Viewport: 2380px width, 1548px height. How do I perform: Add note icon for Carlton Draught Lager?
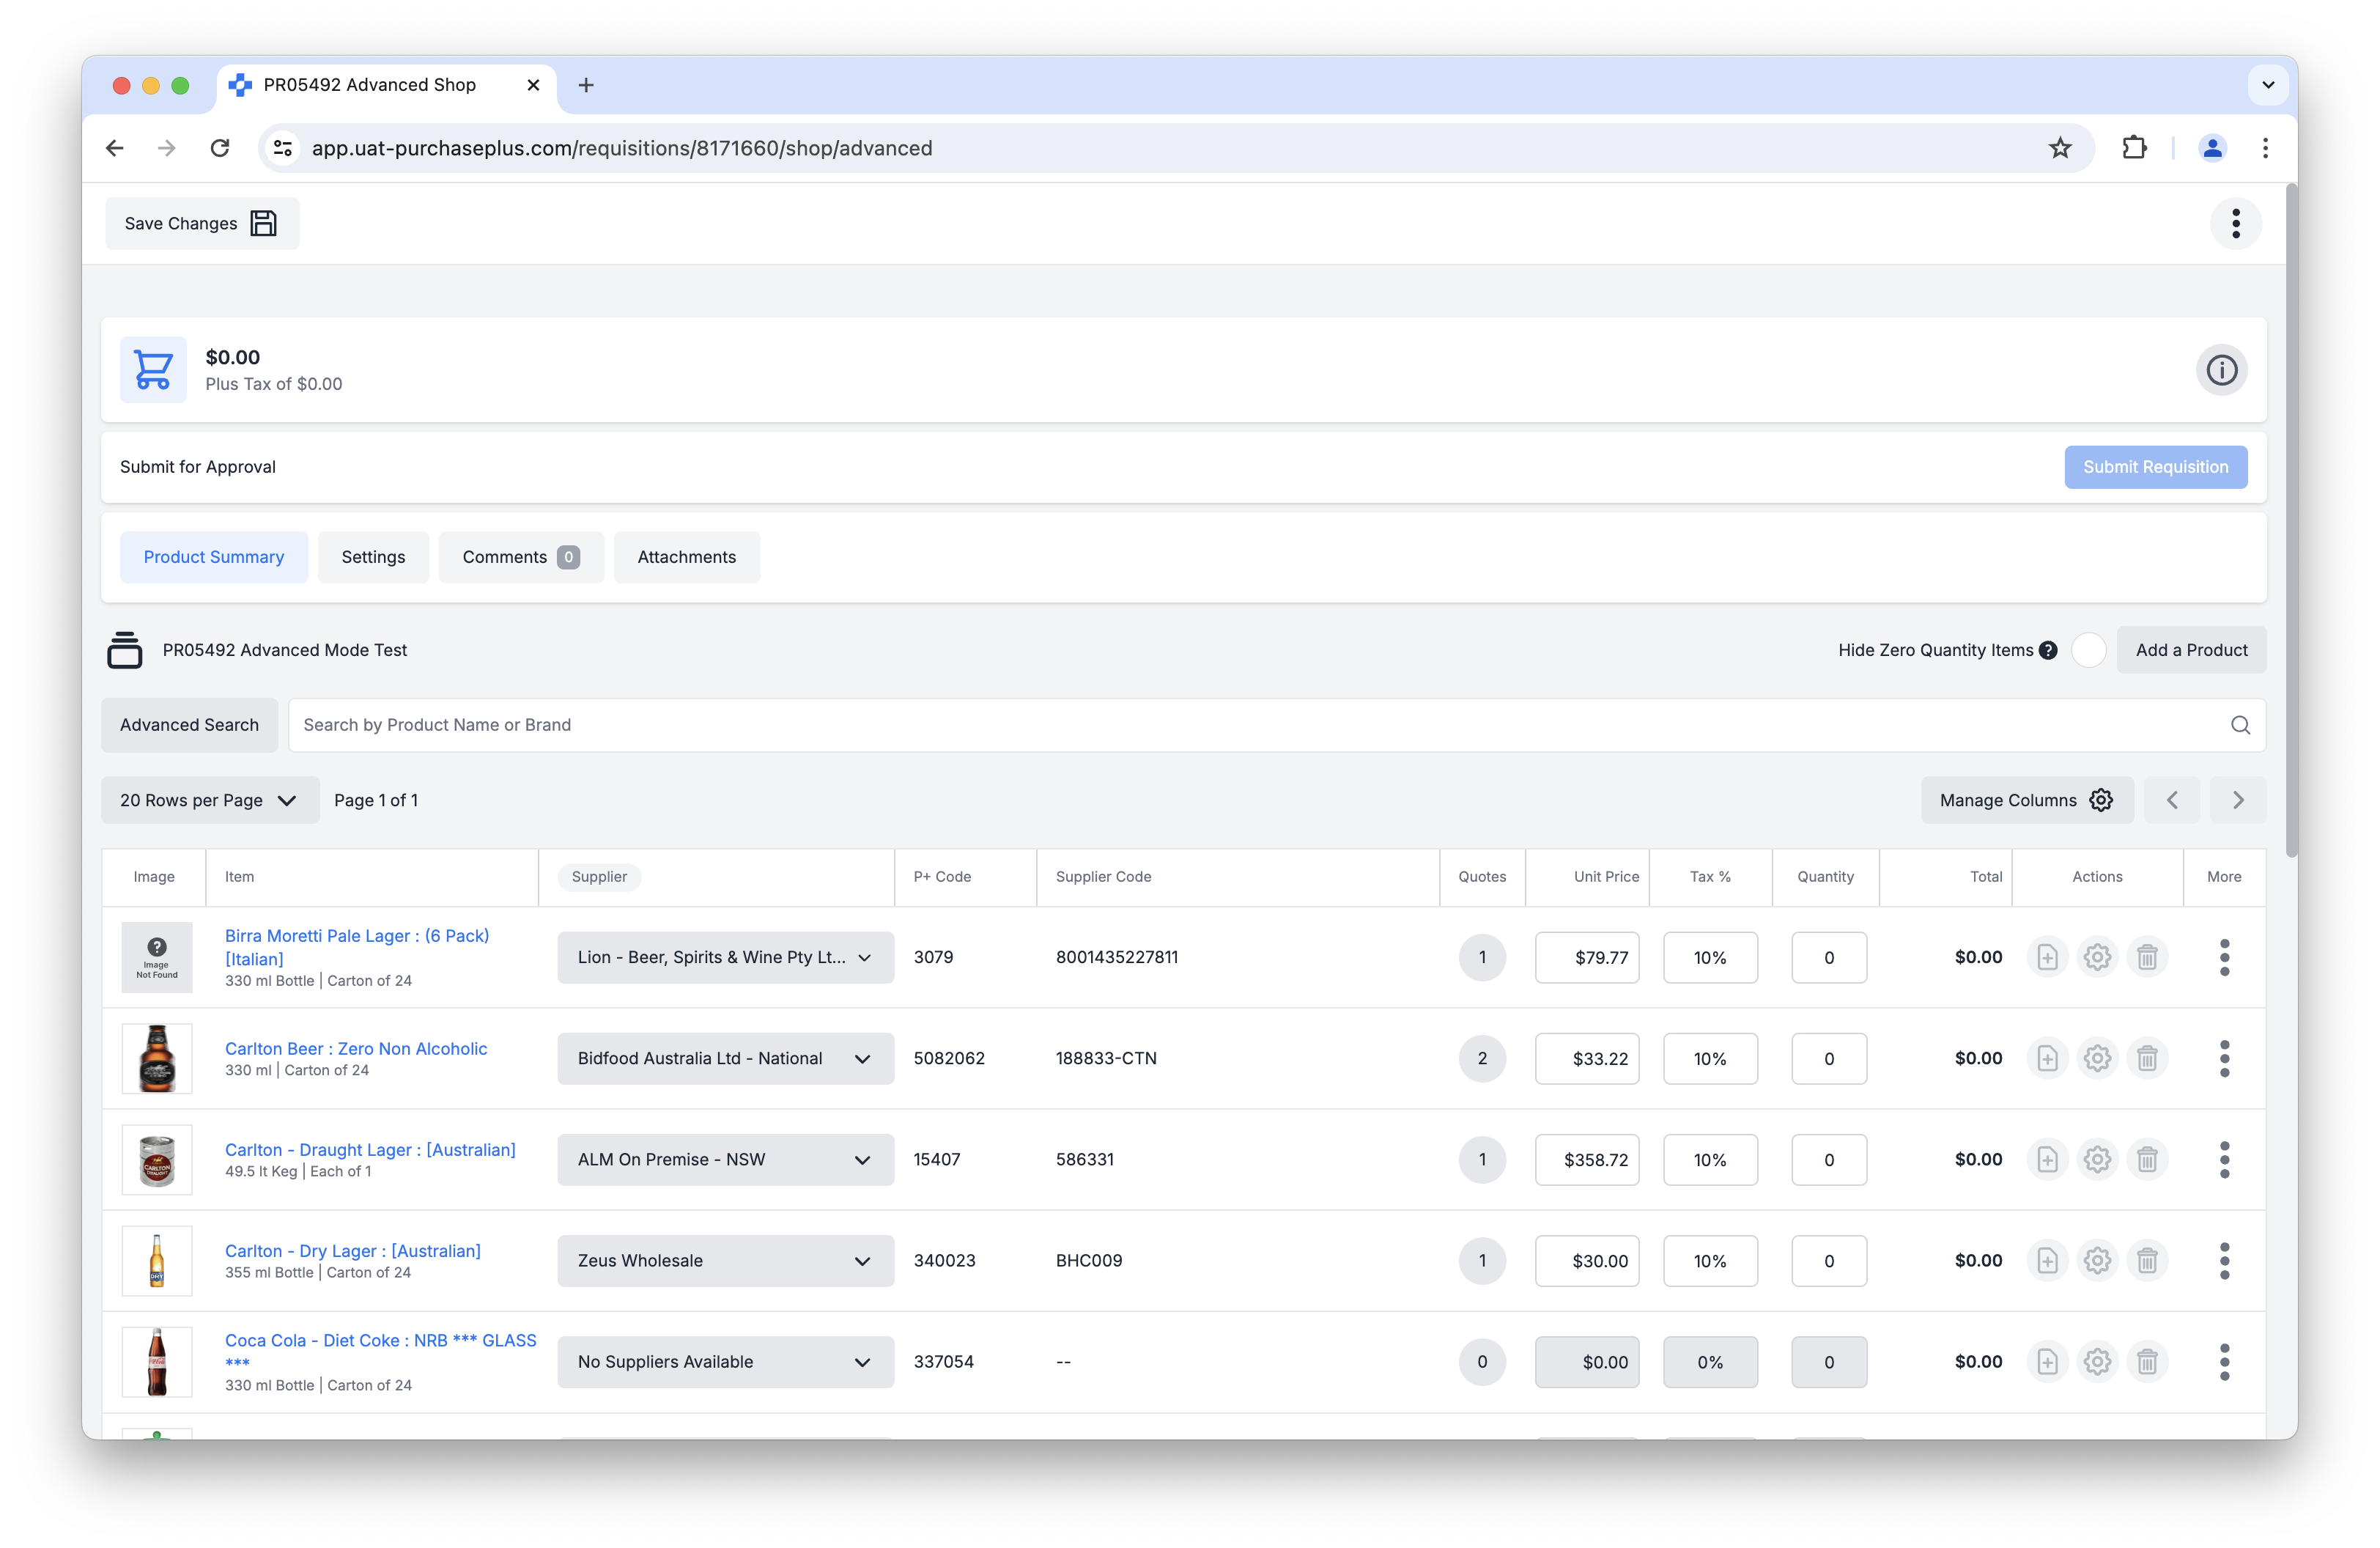click(2047, 1159)
